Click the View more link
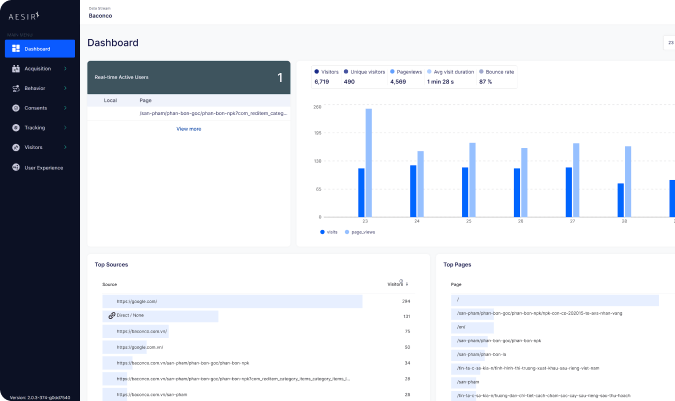675x401 pixels. point(189,129)
